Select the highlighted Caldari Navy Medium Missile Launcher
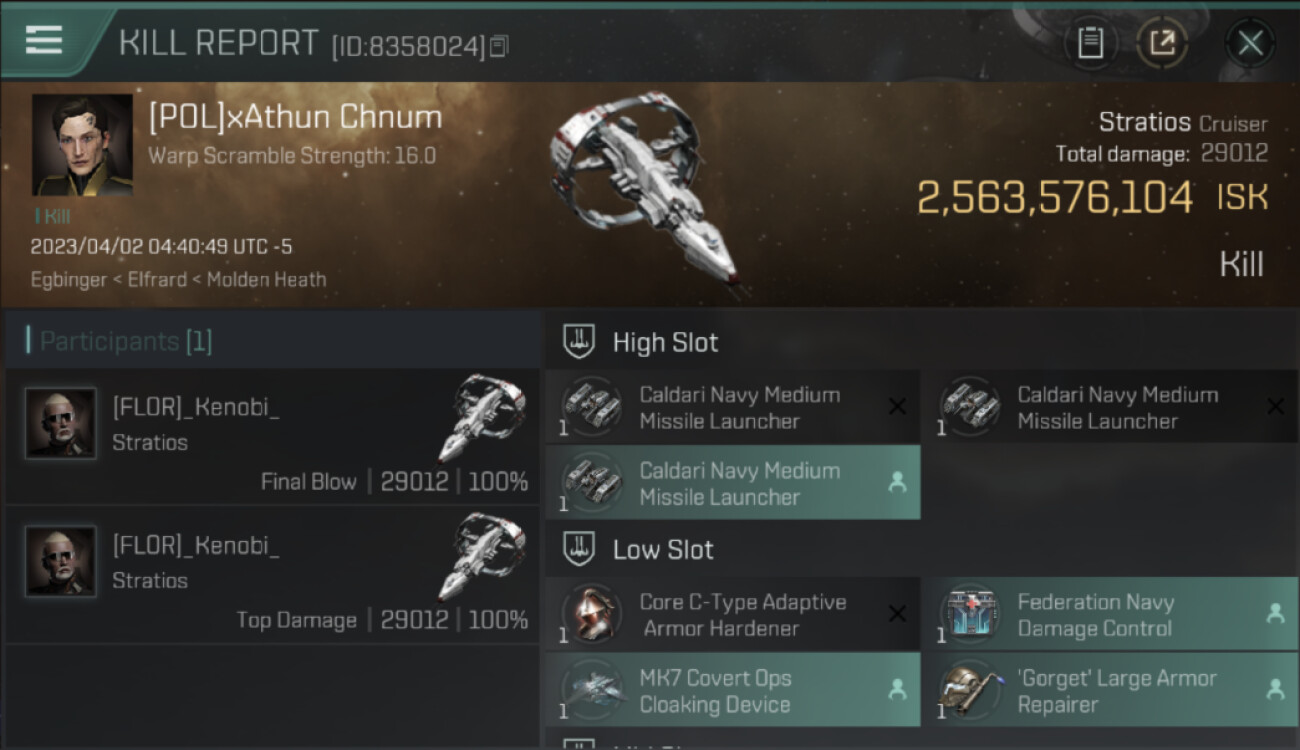Image resolution: width=1300 pixels, height=750 pixels. (732, 483)
